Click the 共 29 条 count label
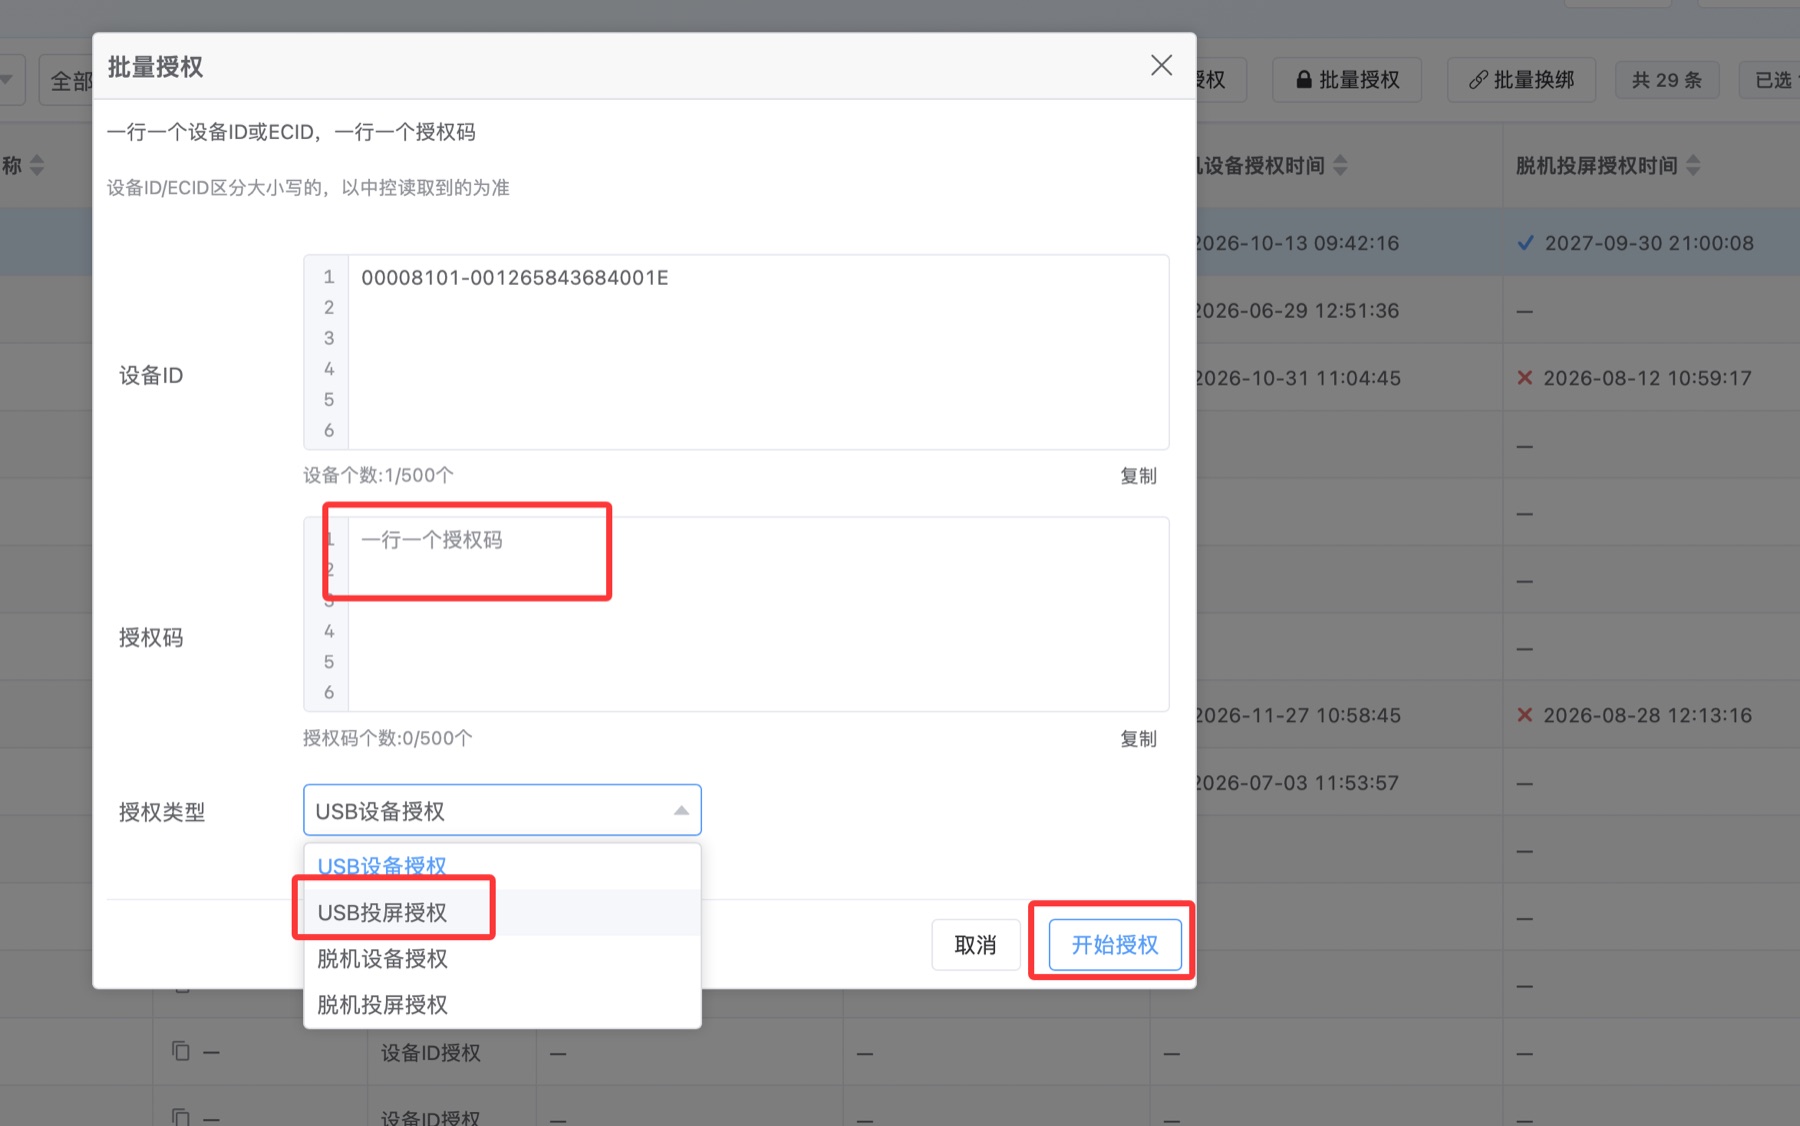 click(1667, 80)
